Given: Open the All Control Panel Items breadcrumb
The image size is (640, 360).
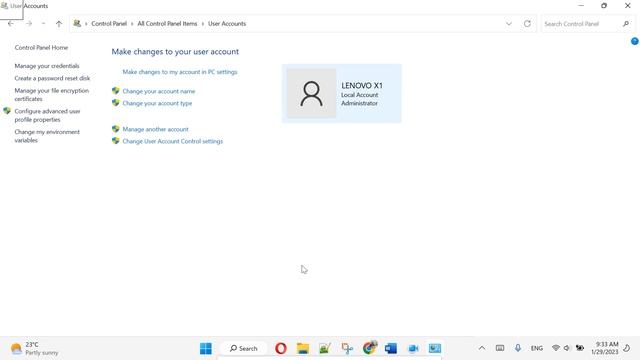Looking at the screenshot, I should click(167, 24).
